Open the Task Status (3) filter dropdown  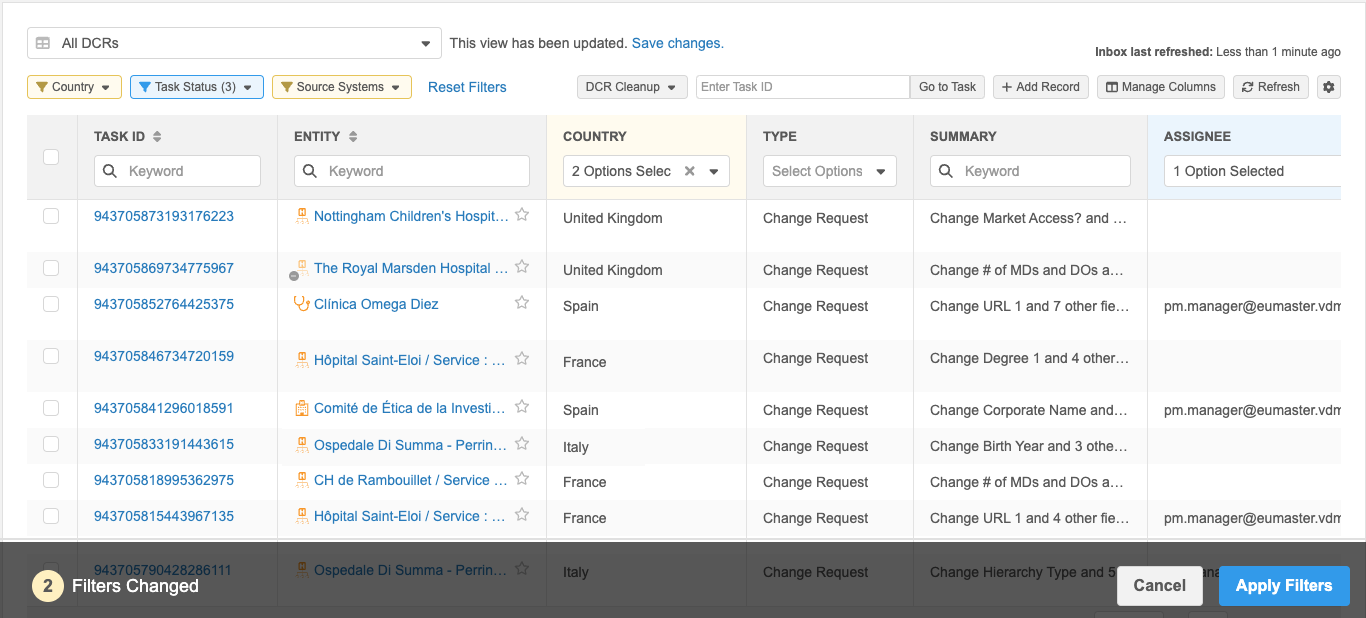197,87
